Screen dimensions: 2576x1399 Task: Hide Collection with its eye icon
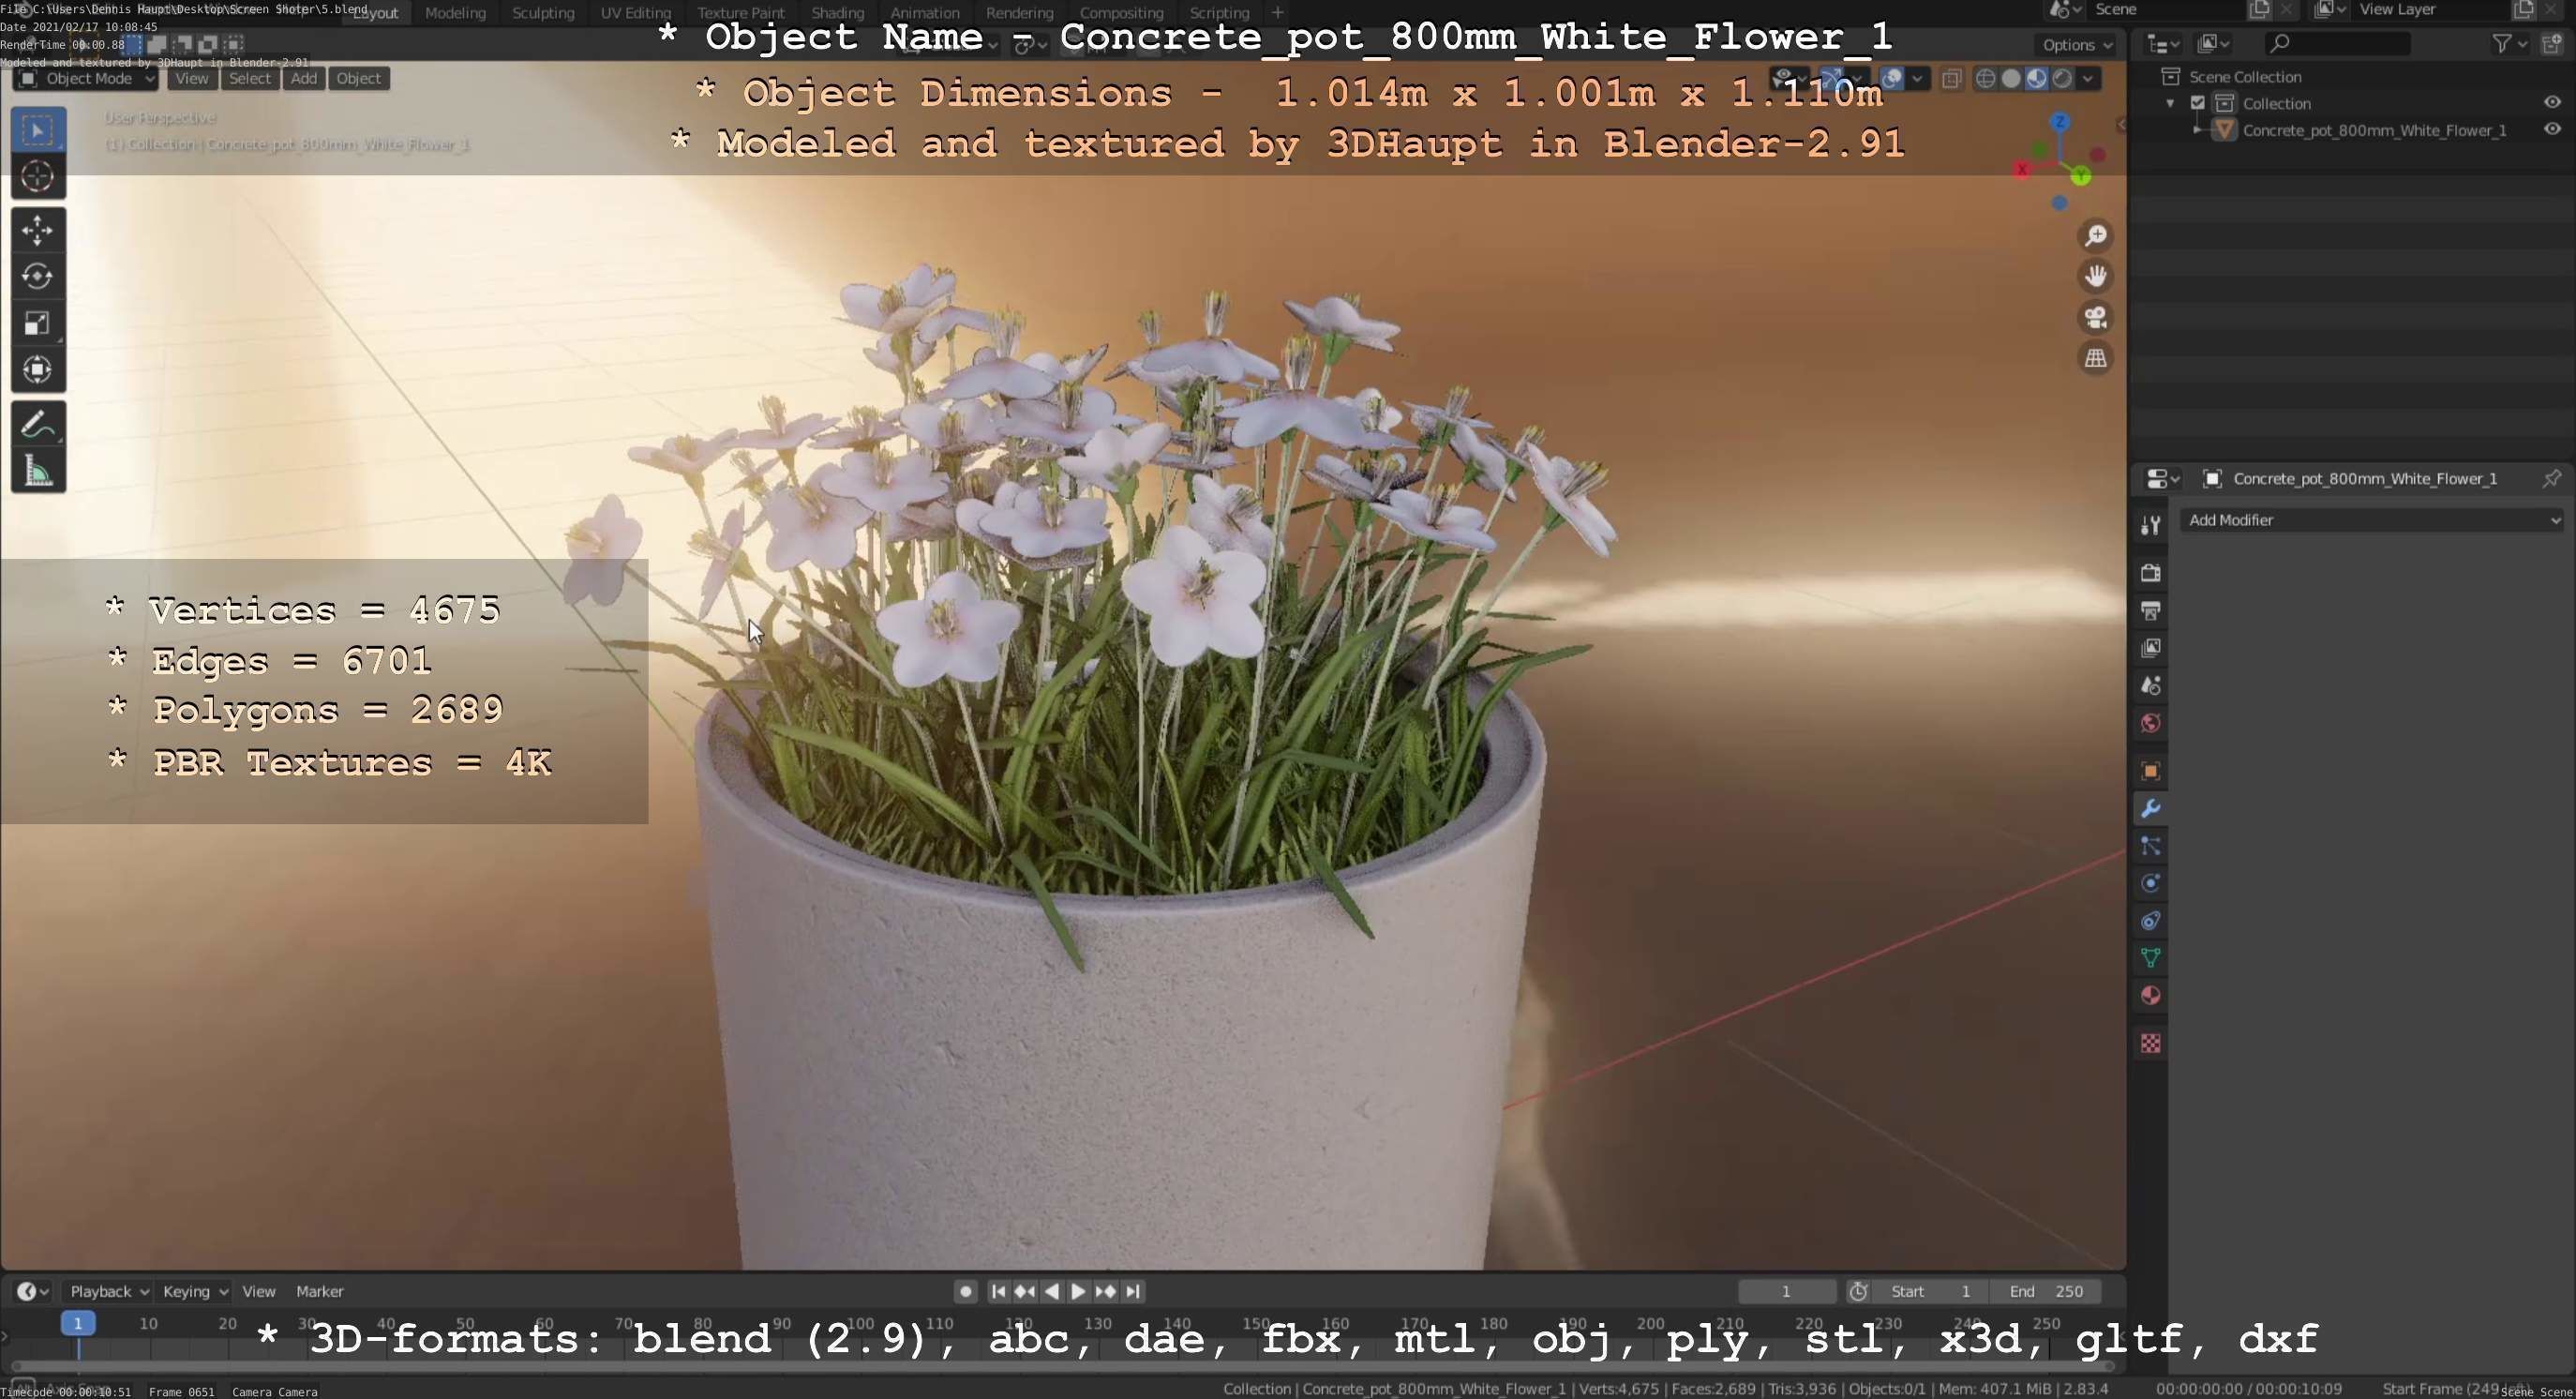pos(2552,102)
